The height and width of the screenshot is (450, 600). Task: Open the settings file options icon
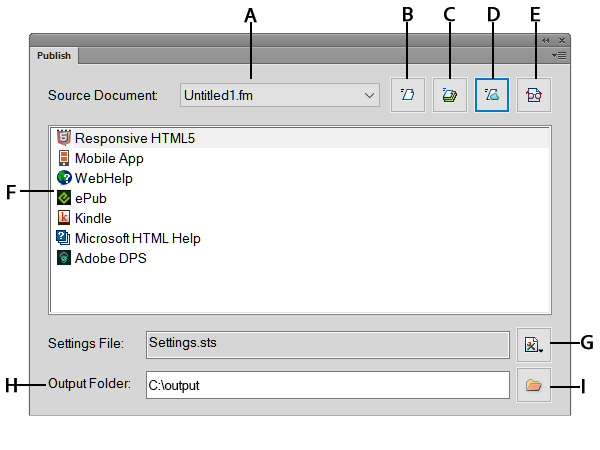click(534, 345)
